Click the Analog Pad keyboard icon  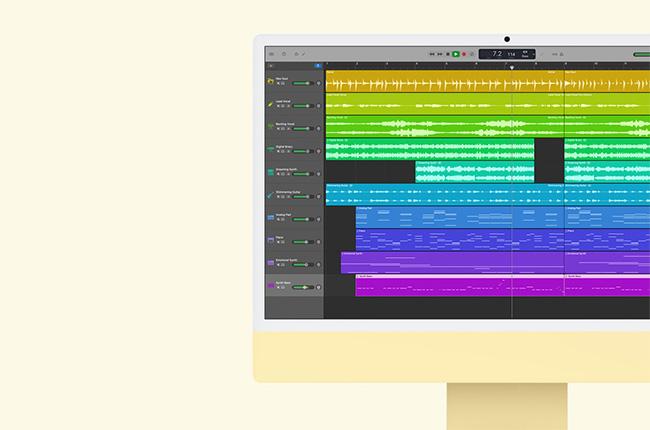pyautogui.click(x=271, y=217)
